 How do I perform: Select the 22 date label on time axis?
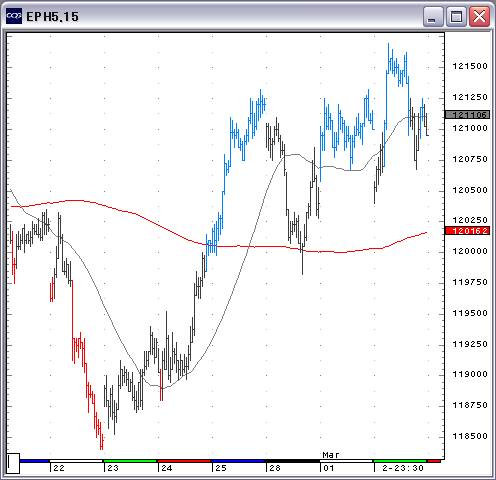click(59, 468)
